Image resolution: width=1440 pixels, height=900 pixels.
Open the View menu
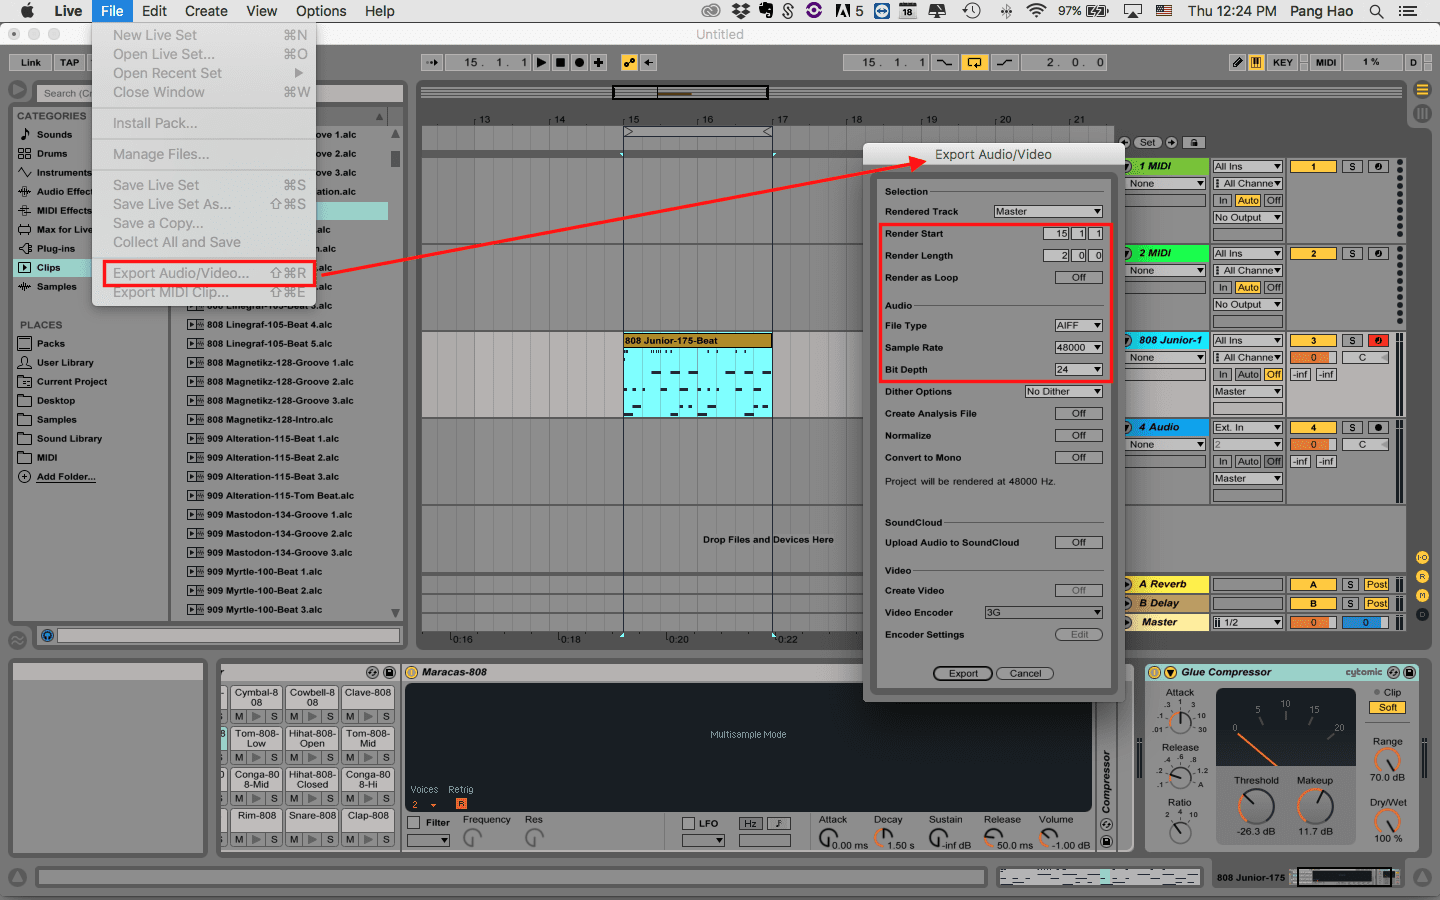pos(261,11)
